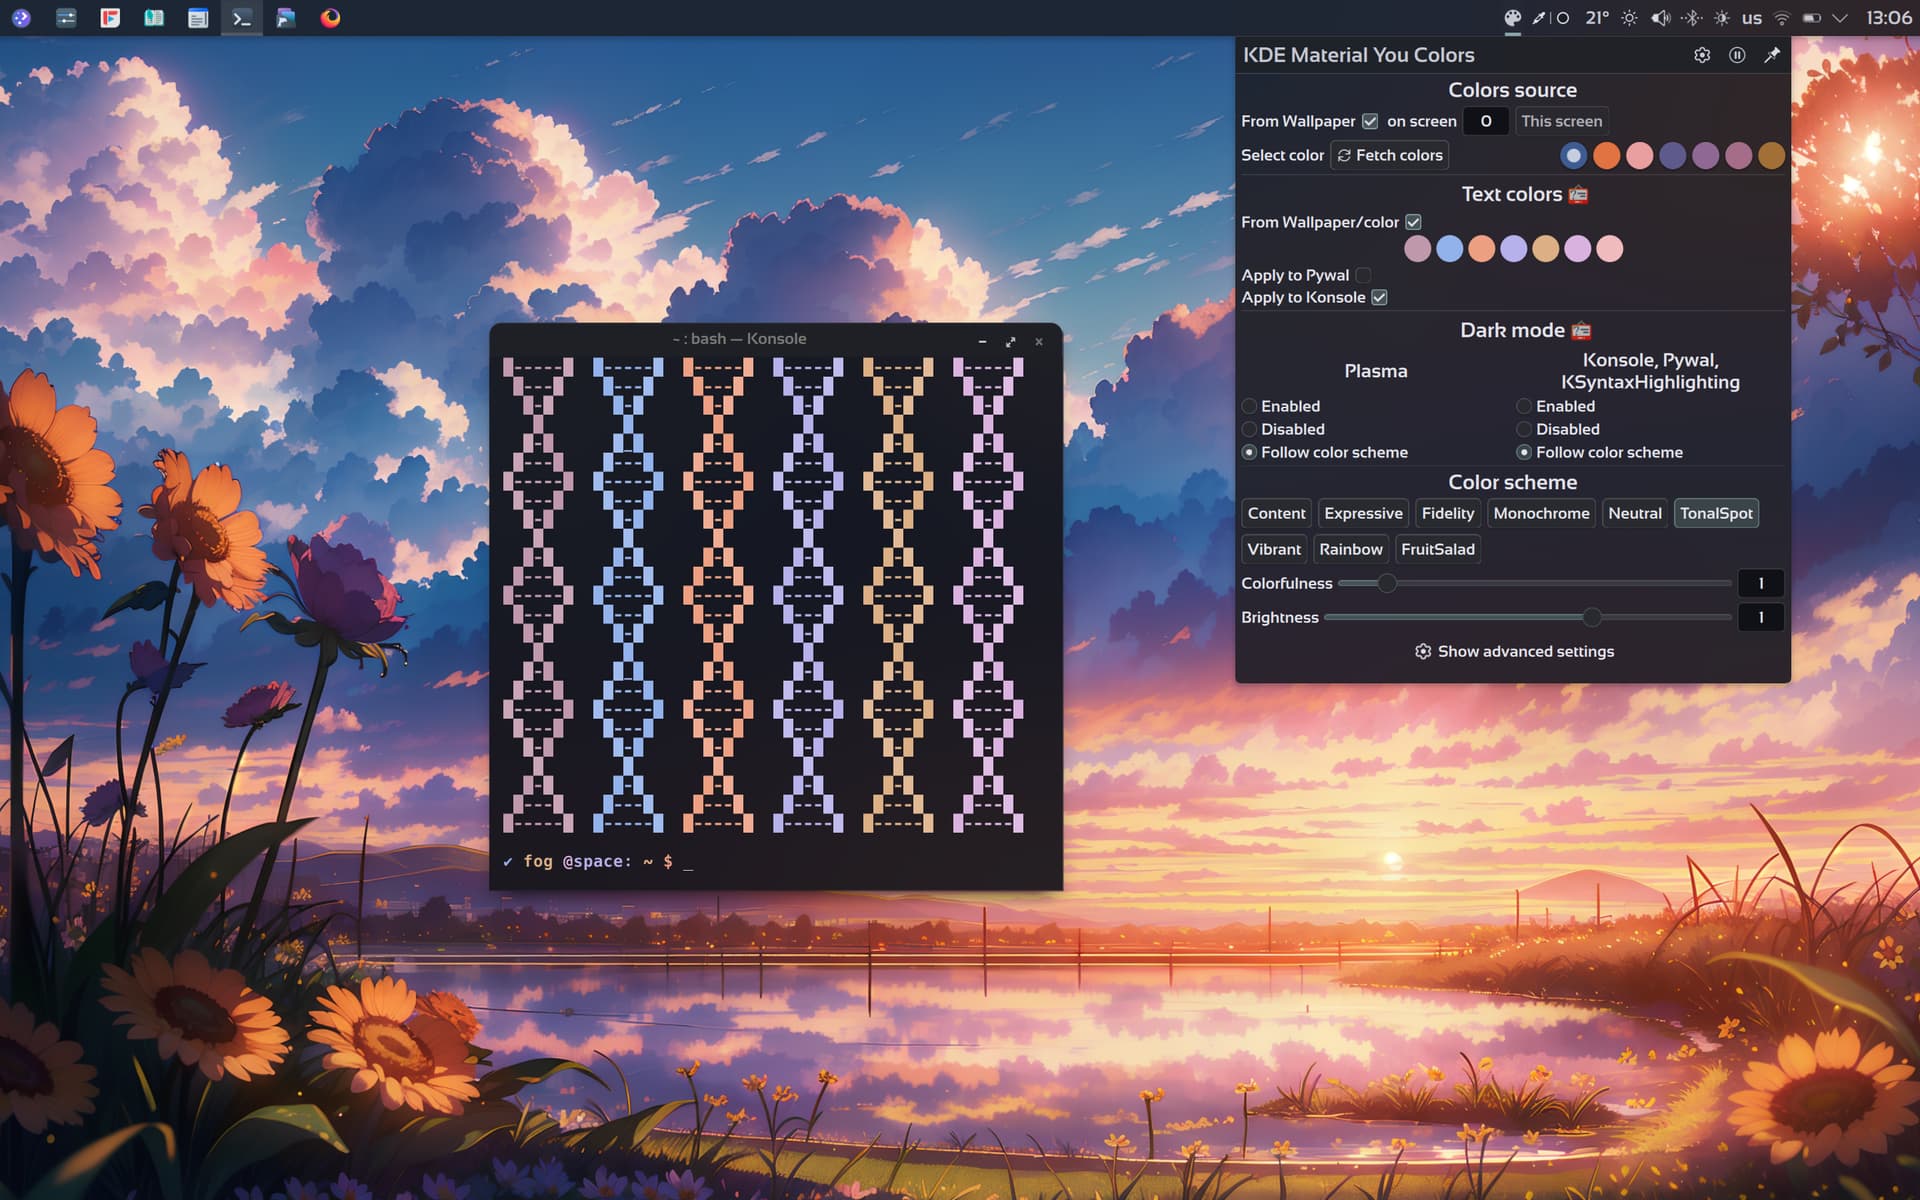Enable the Apply to Pywal checkbox
Image resolution: width=1920 pixels, height=1200 pixels.
(x=1363, y=275)
